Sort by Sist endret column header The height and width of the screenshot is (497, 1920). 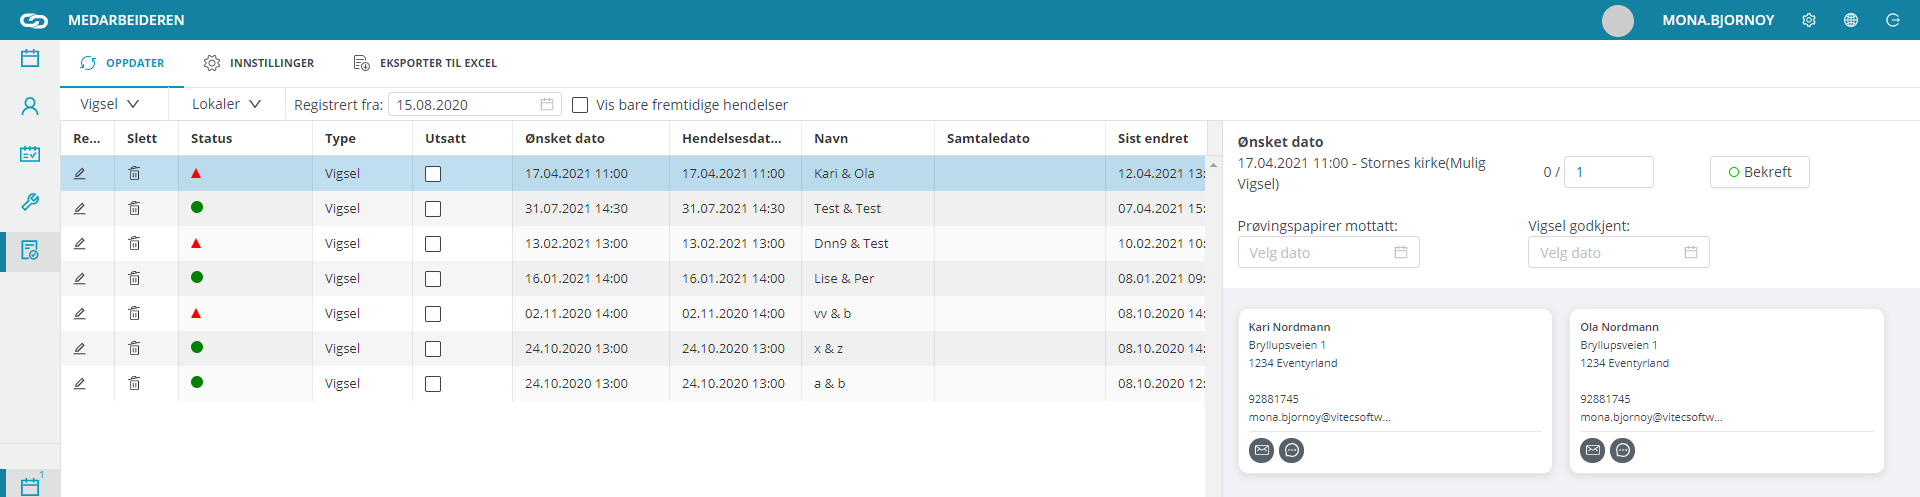[x=1156, y=139]
